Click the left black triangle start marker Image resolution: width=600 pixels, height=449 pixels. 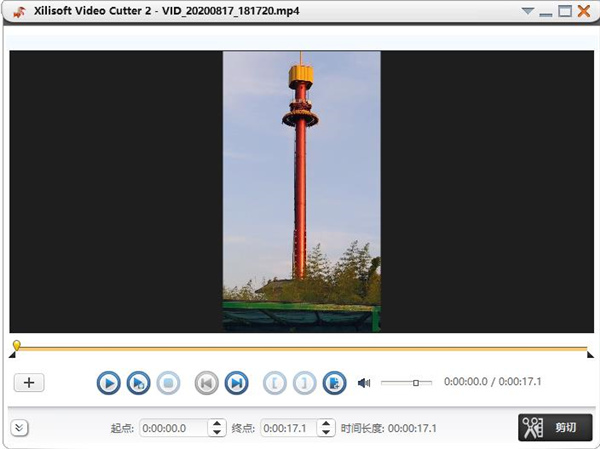click(x=12, y=356)
